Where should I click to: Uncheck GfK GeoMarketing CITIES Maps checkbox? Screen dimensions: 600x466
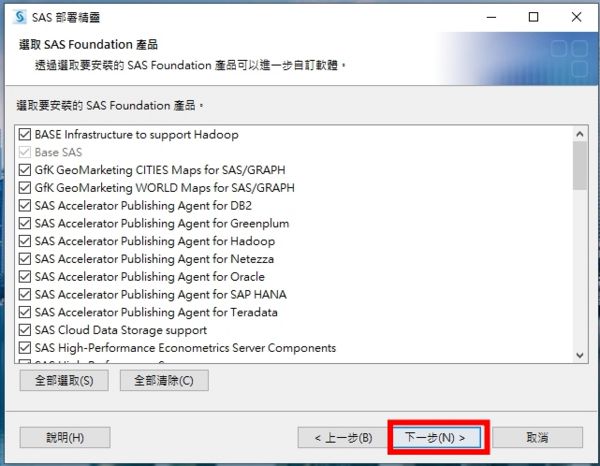26,170
